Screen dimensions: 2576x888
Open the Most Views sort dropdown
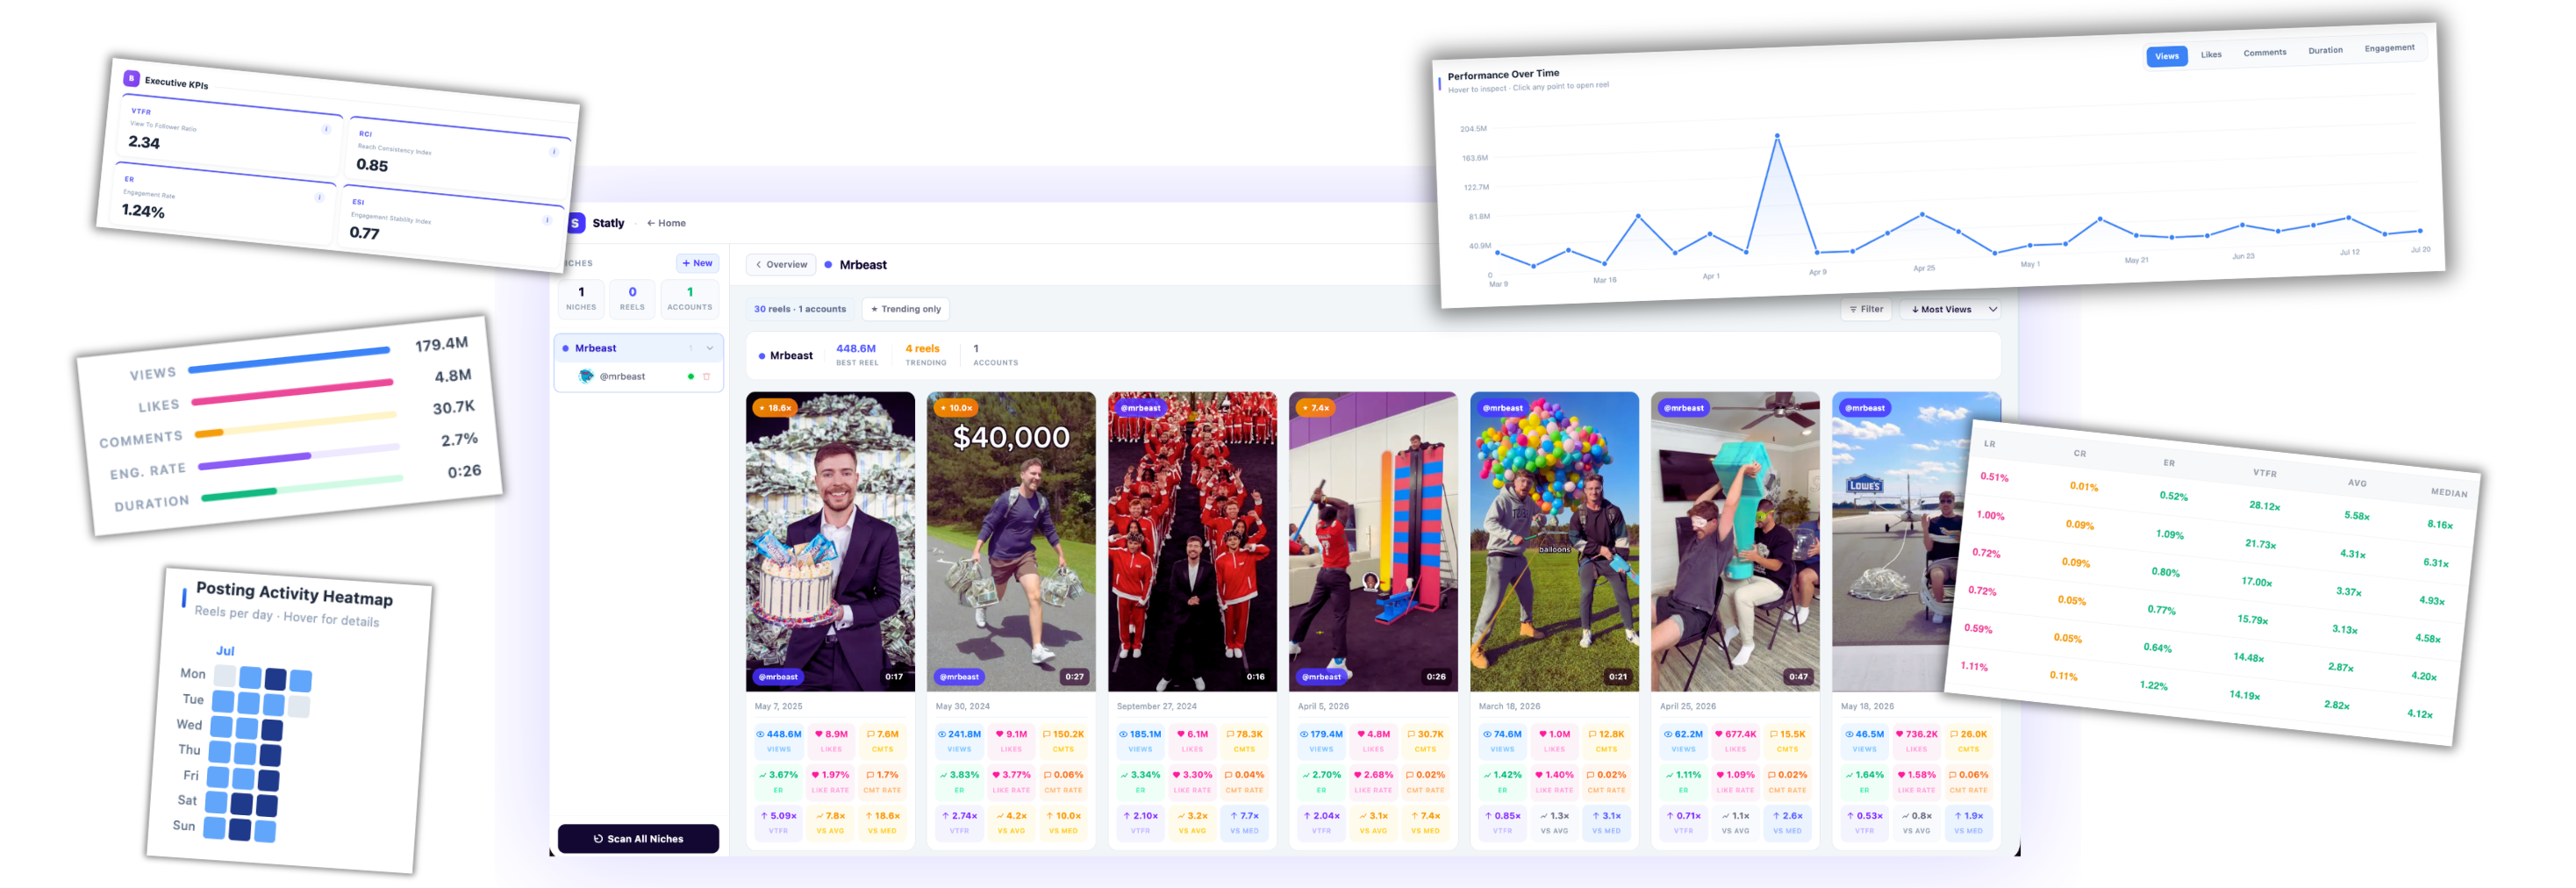[1953, 309]
